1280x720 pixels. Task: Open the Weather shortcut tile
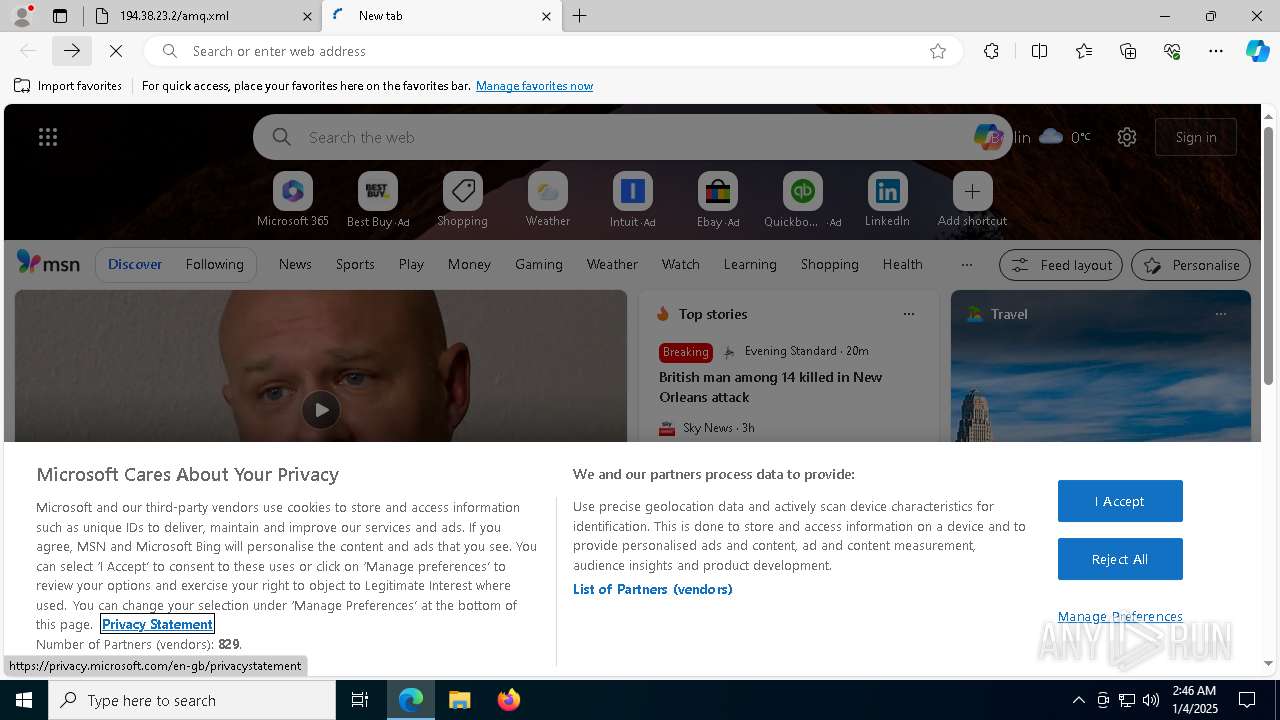coord(548,200)
